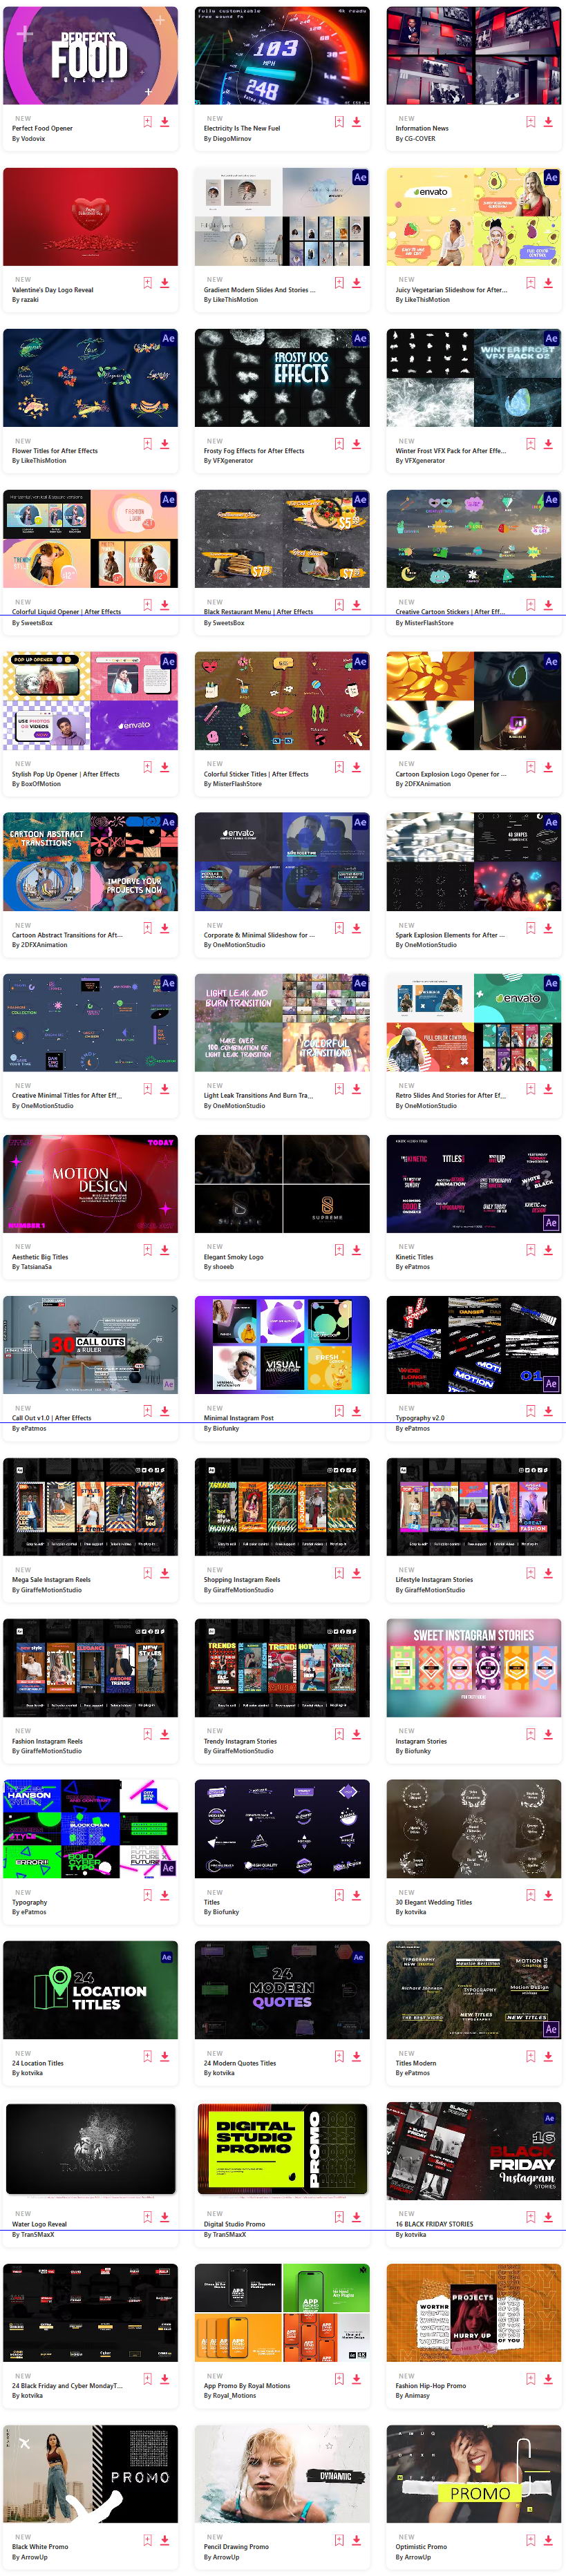Download the Elegant Smoky Logo template
The width and height of the screenshot is (566, 2576).
356,1250
